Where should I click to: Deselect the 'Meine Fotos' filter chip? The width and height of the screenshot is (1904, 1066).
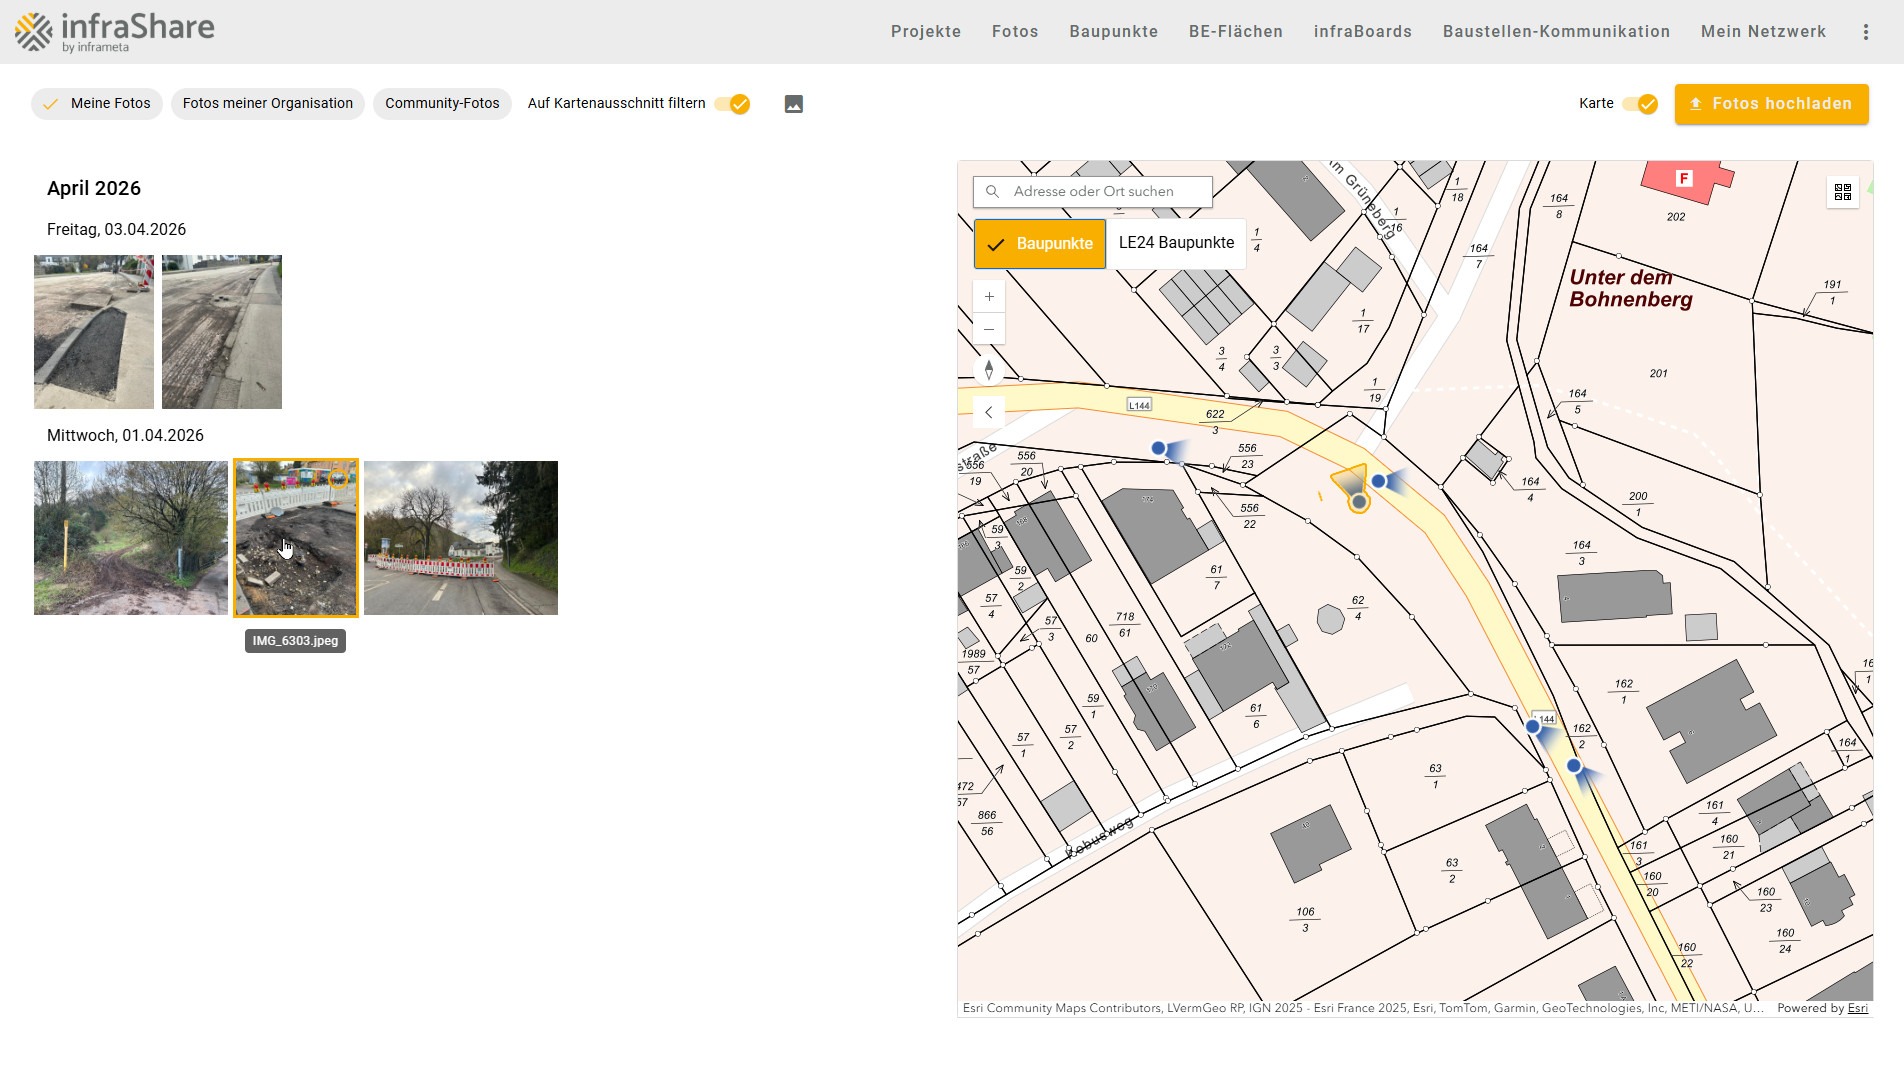pos(97,104)
